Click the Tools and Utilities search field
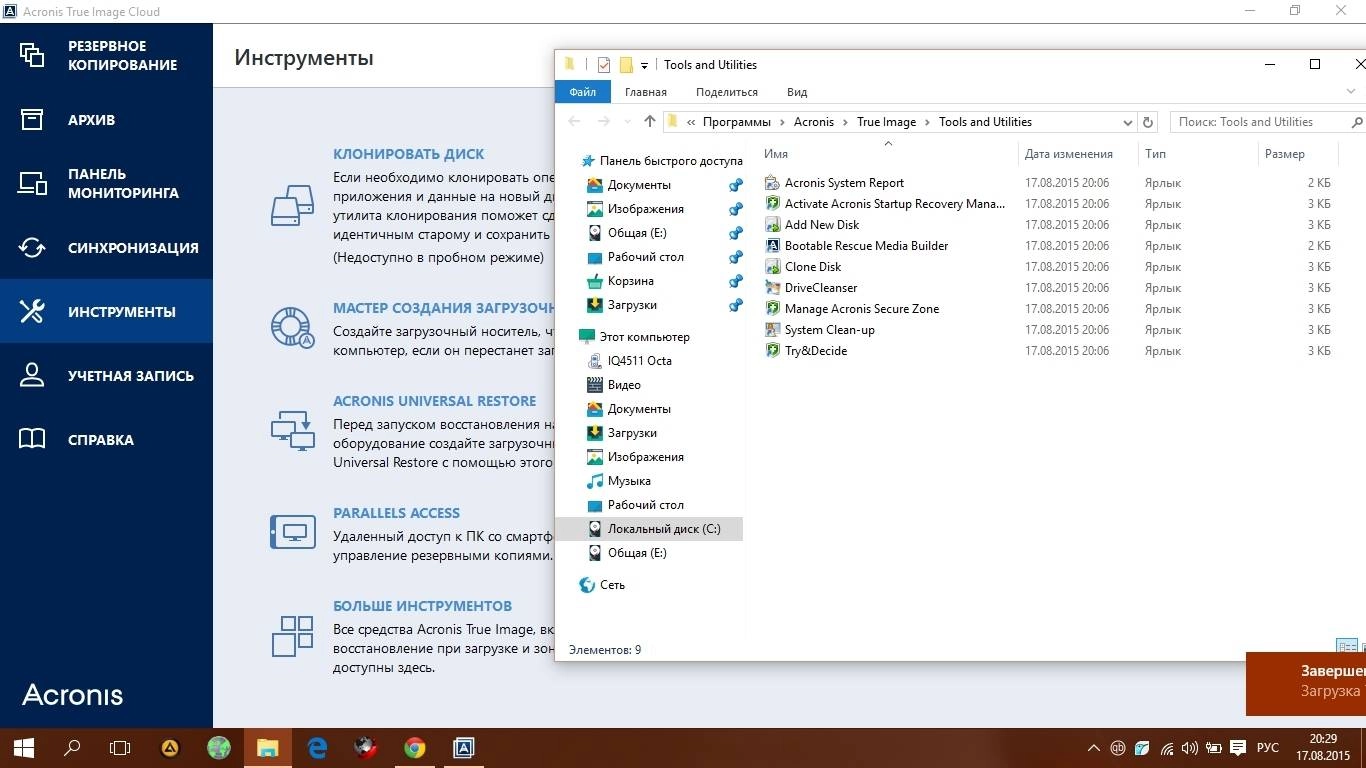Screen dimensions: 1366x768 (1267, 122)
